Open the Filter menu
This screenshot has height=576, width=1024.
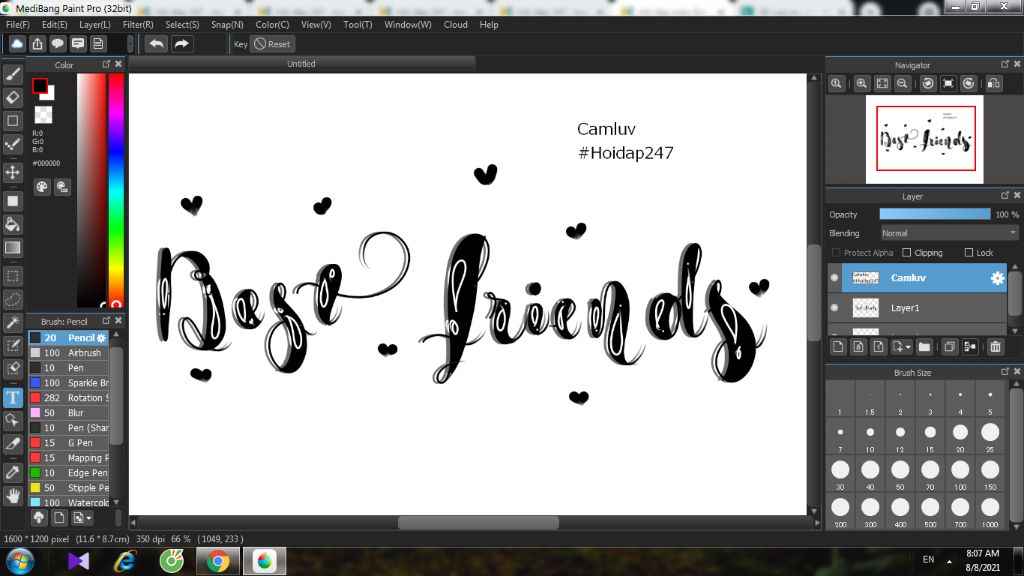138,25
